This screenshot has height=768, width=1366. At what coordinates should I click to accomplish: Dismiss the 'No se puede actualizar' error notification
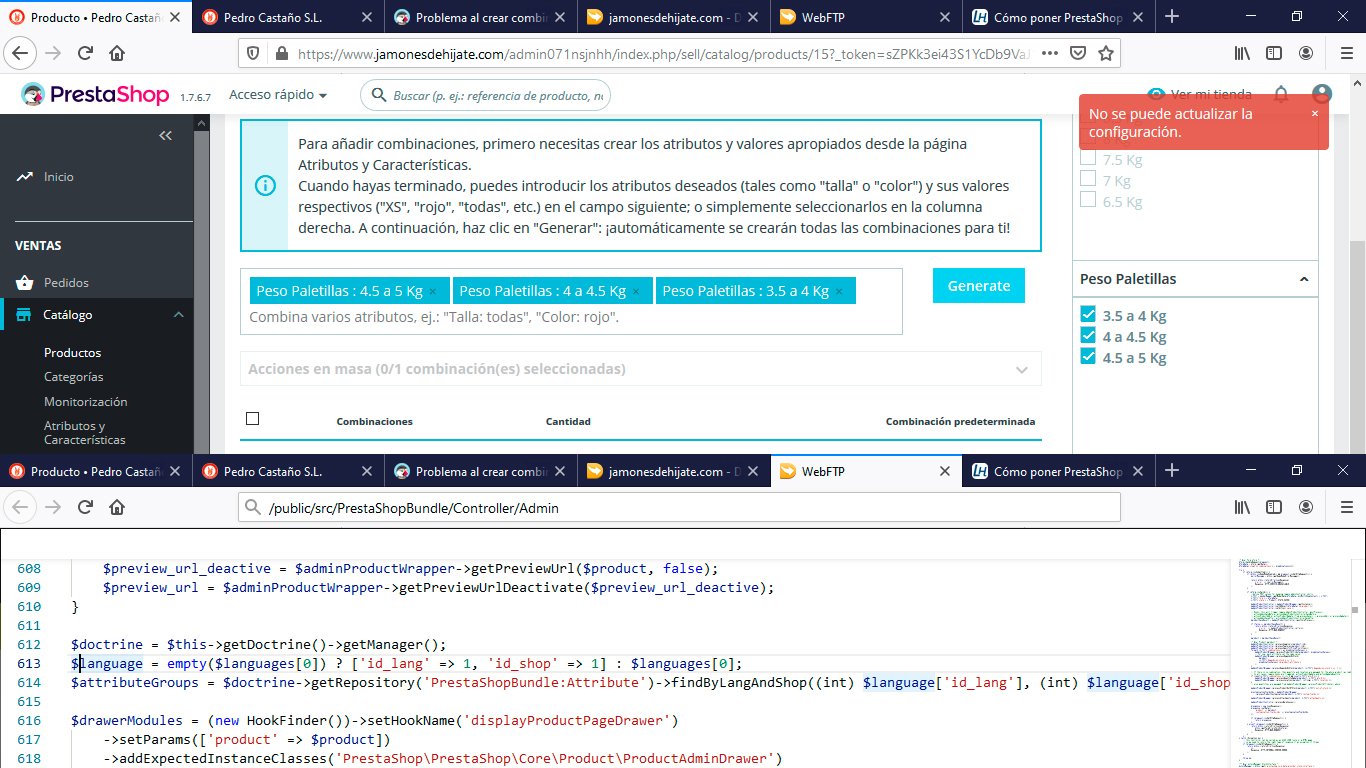click(x=1315, y=114)
